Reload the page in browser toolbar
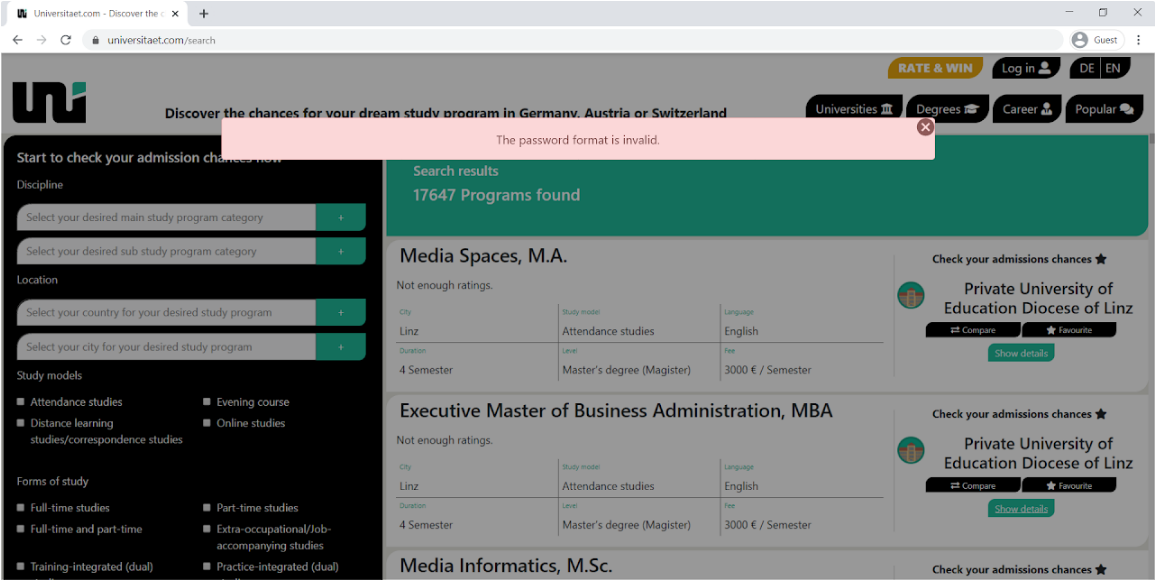The image size is (1156, 580). coord(66,40)
